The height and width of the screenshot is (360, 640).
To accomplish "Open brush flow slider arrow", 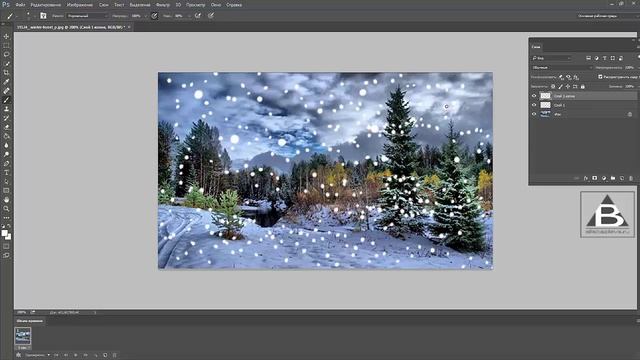I will [189, 16].
